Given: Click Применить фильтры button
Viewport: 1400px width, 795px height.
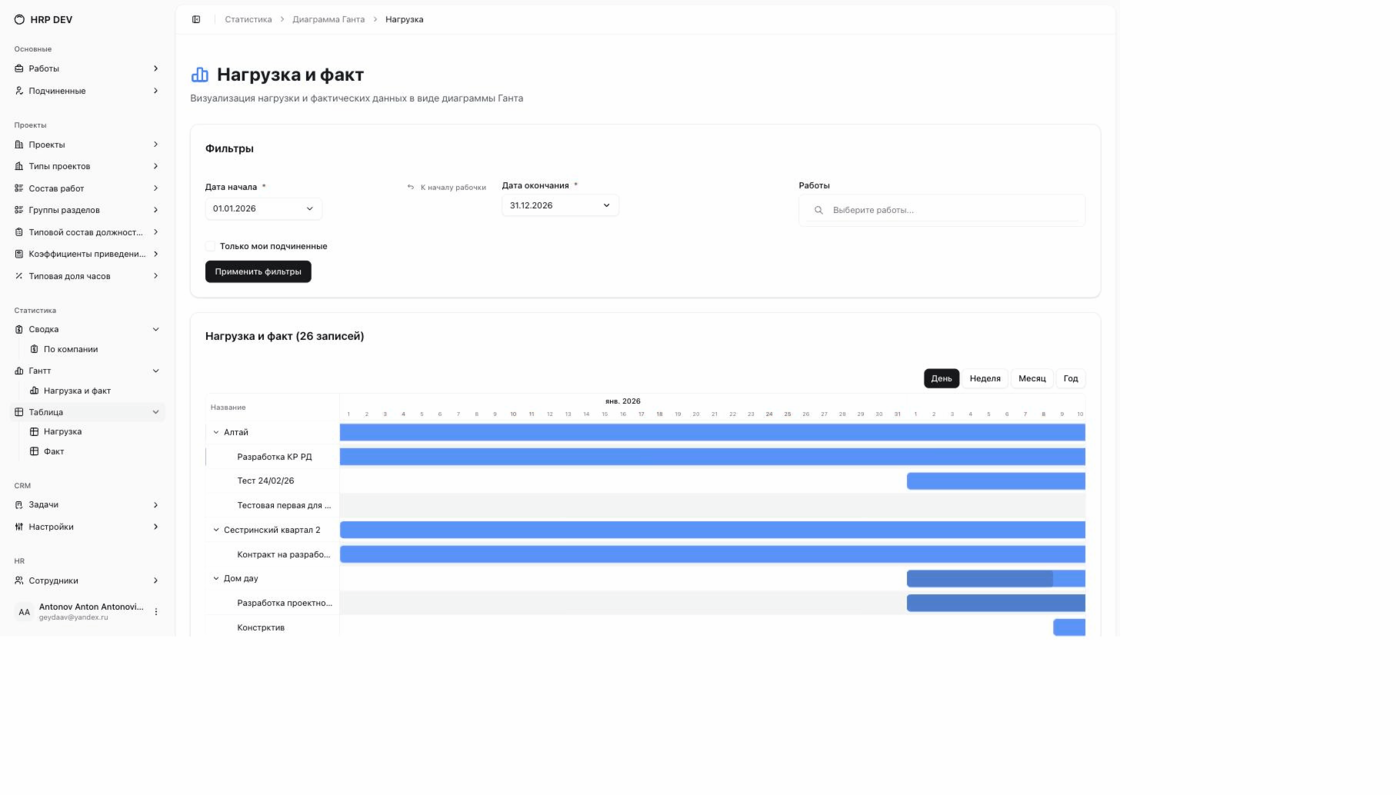Looking at the screenshot, I should coord(258,272).
